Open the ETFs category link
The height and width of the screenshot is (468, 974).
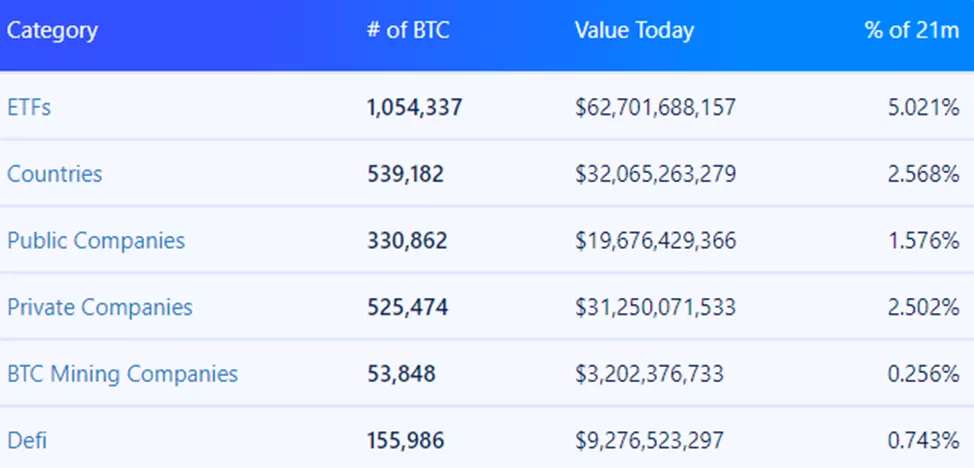[x=29, y=107]
